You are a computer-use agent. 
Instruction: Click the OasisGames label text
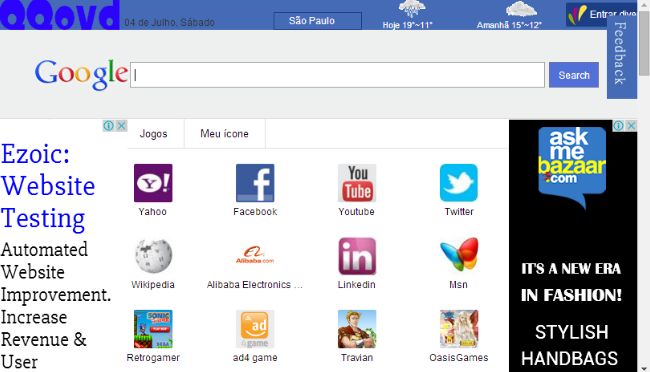coord(459,357)
